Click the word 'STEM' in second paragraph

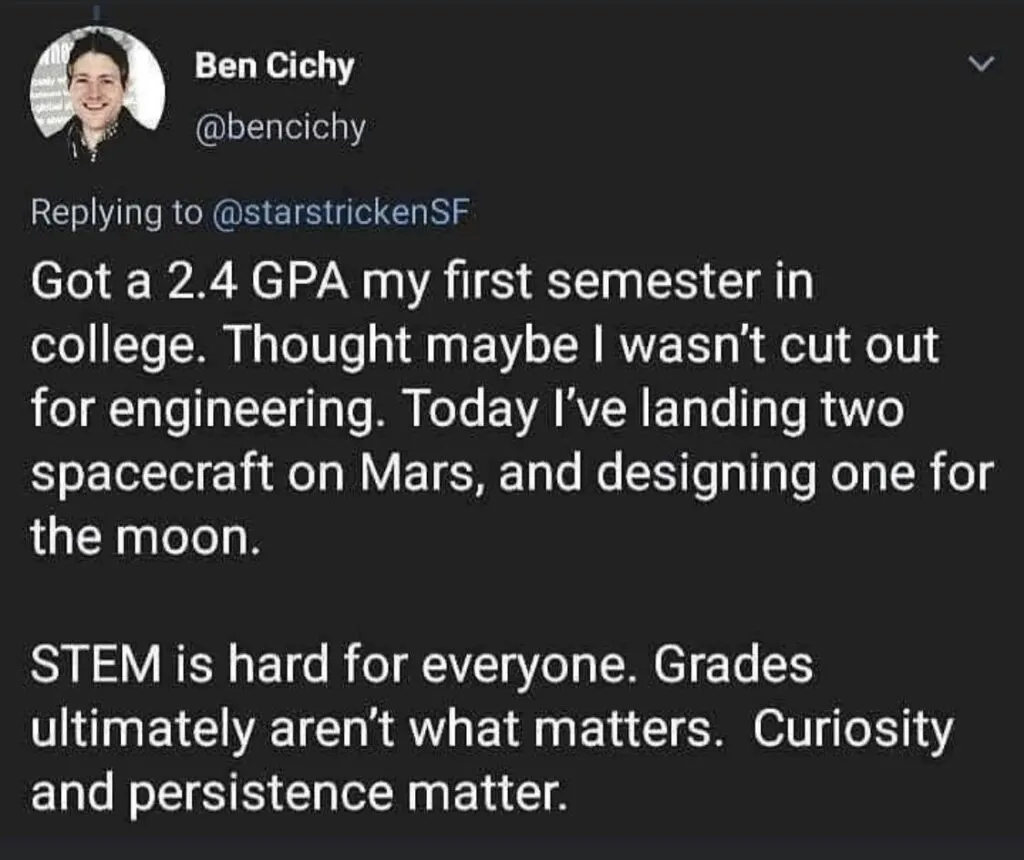(x=96, y=665)
